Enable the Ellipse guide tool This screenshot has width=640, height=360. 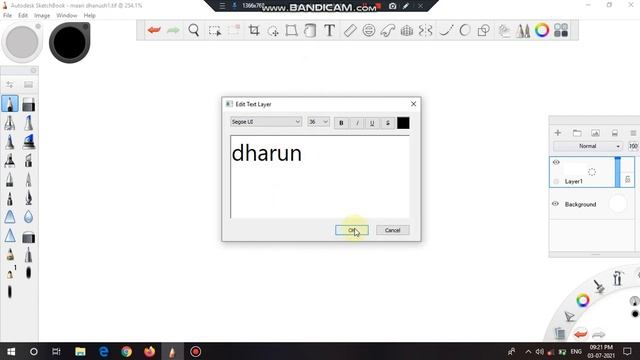point(369,31)
